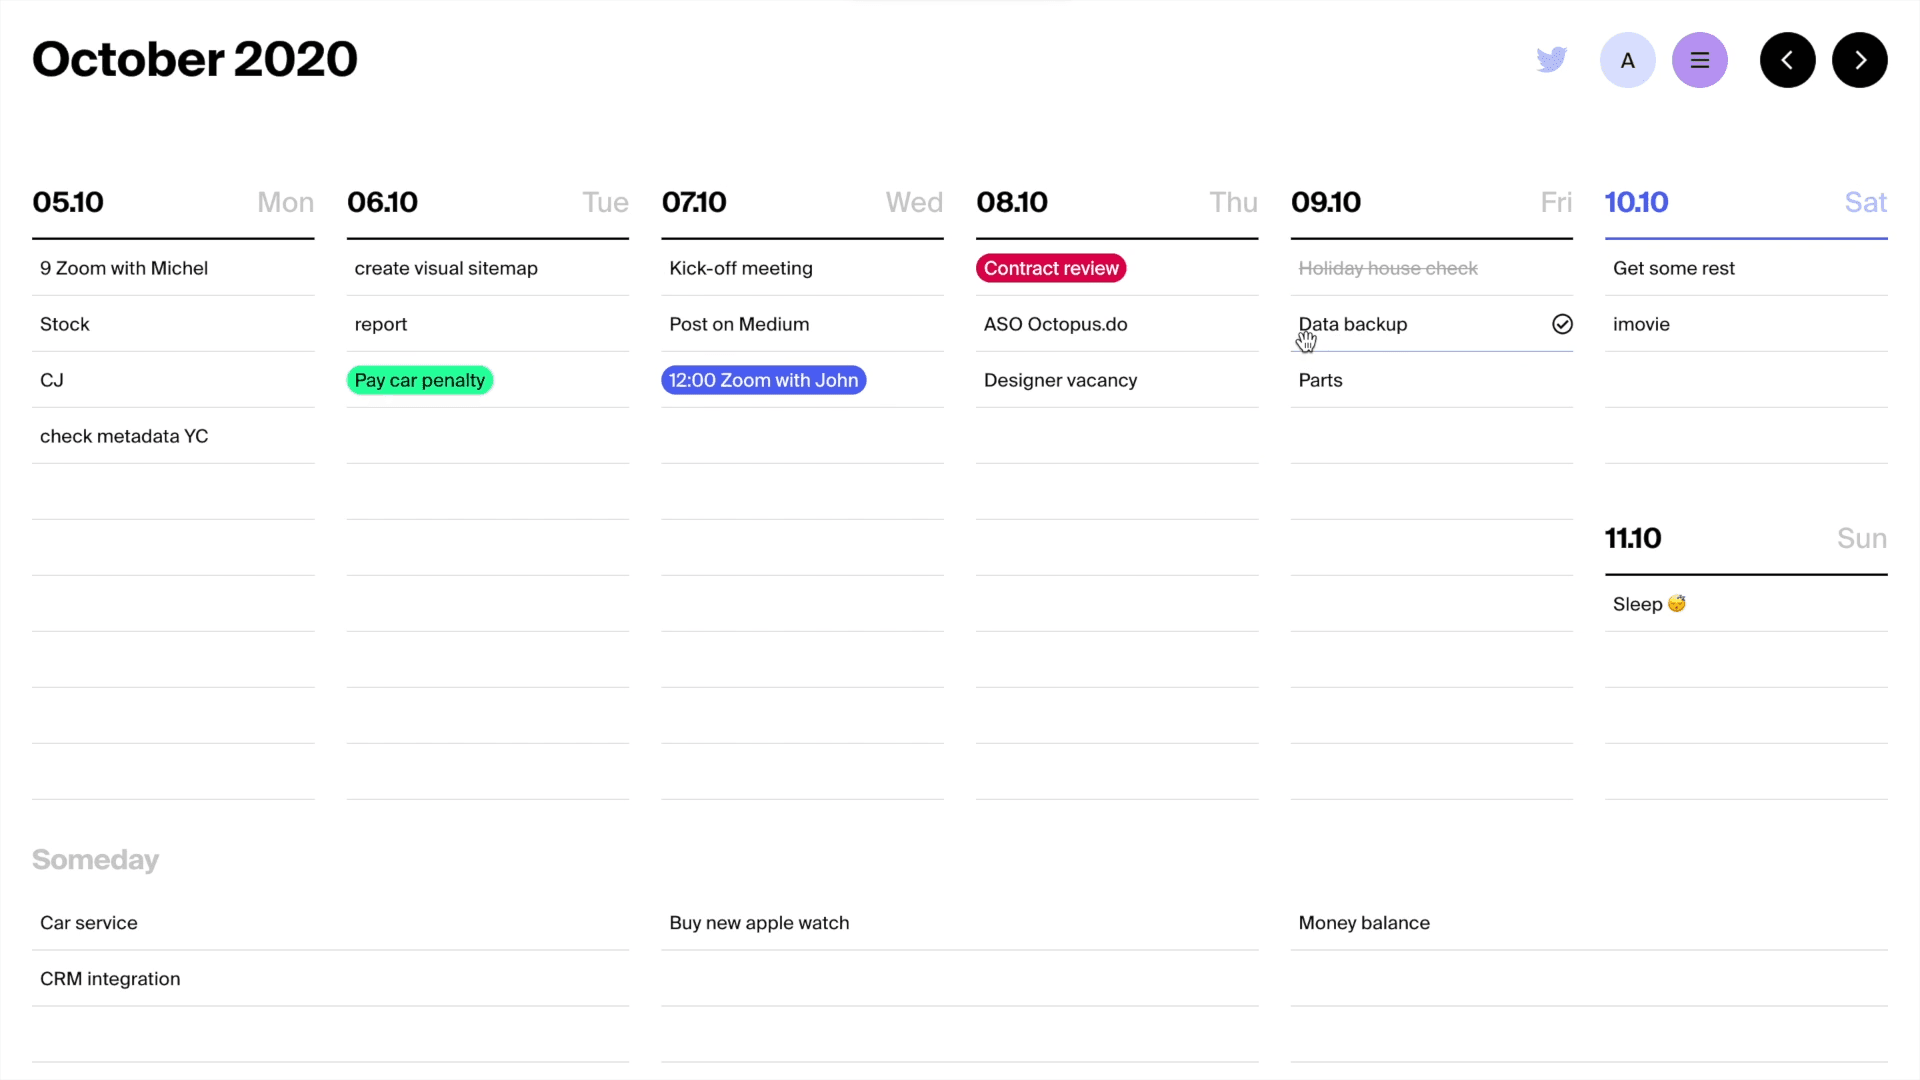Go to next week with right arrow

coord(1859,60)
